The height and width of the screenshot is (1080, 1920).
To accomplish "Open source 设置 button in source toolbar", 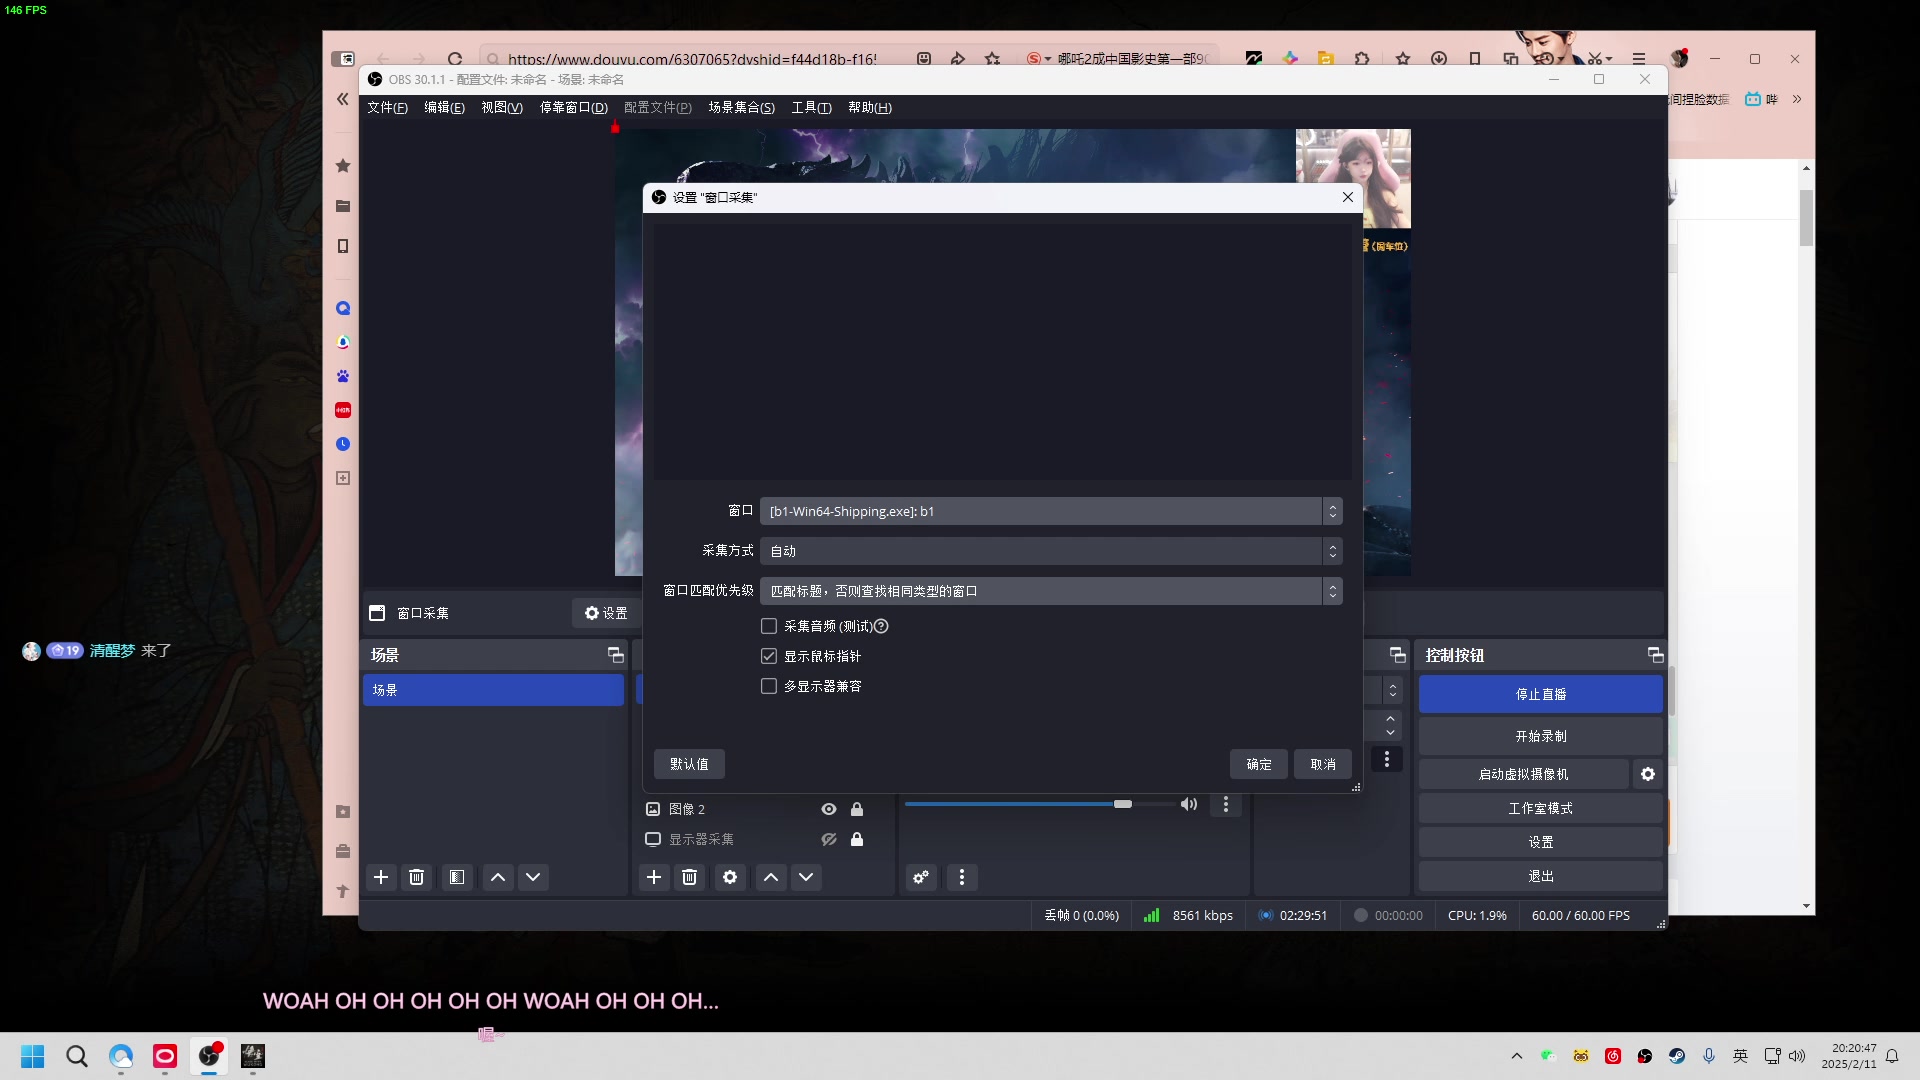I will point(606,613).
